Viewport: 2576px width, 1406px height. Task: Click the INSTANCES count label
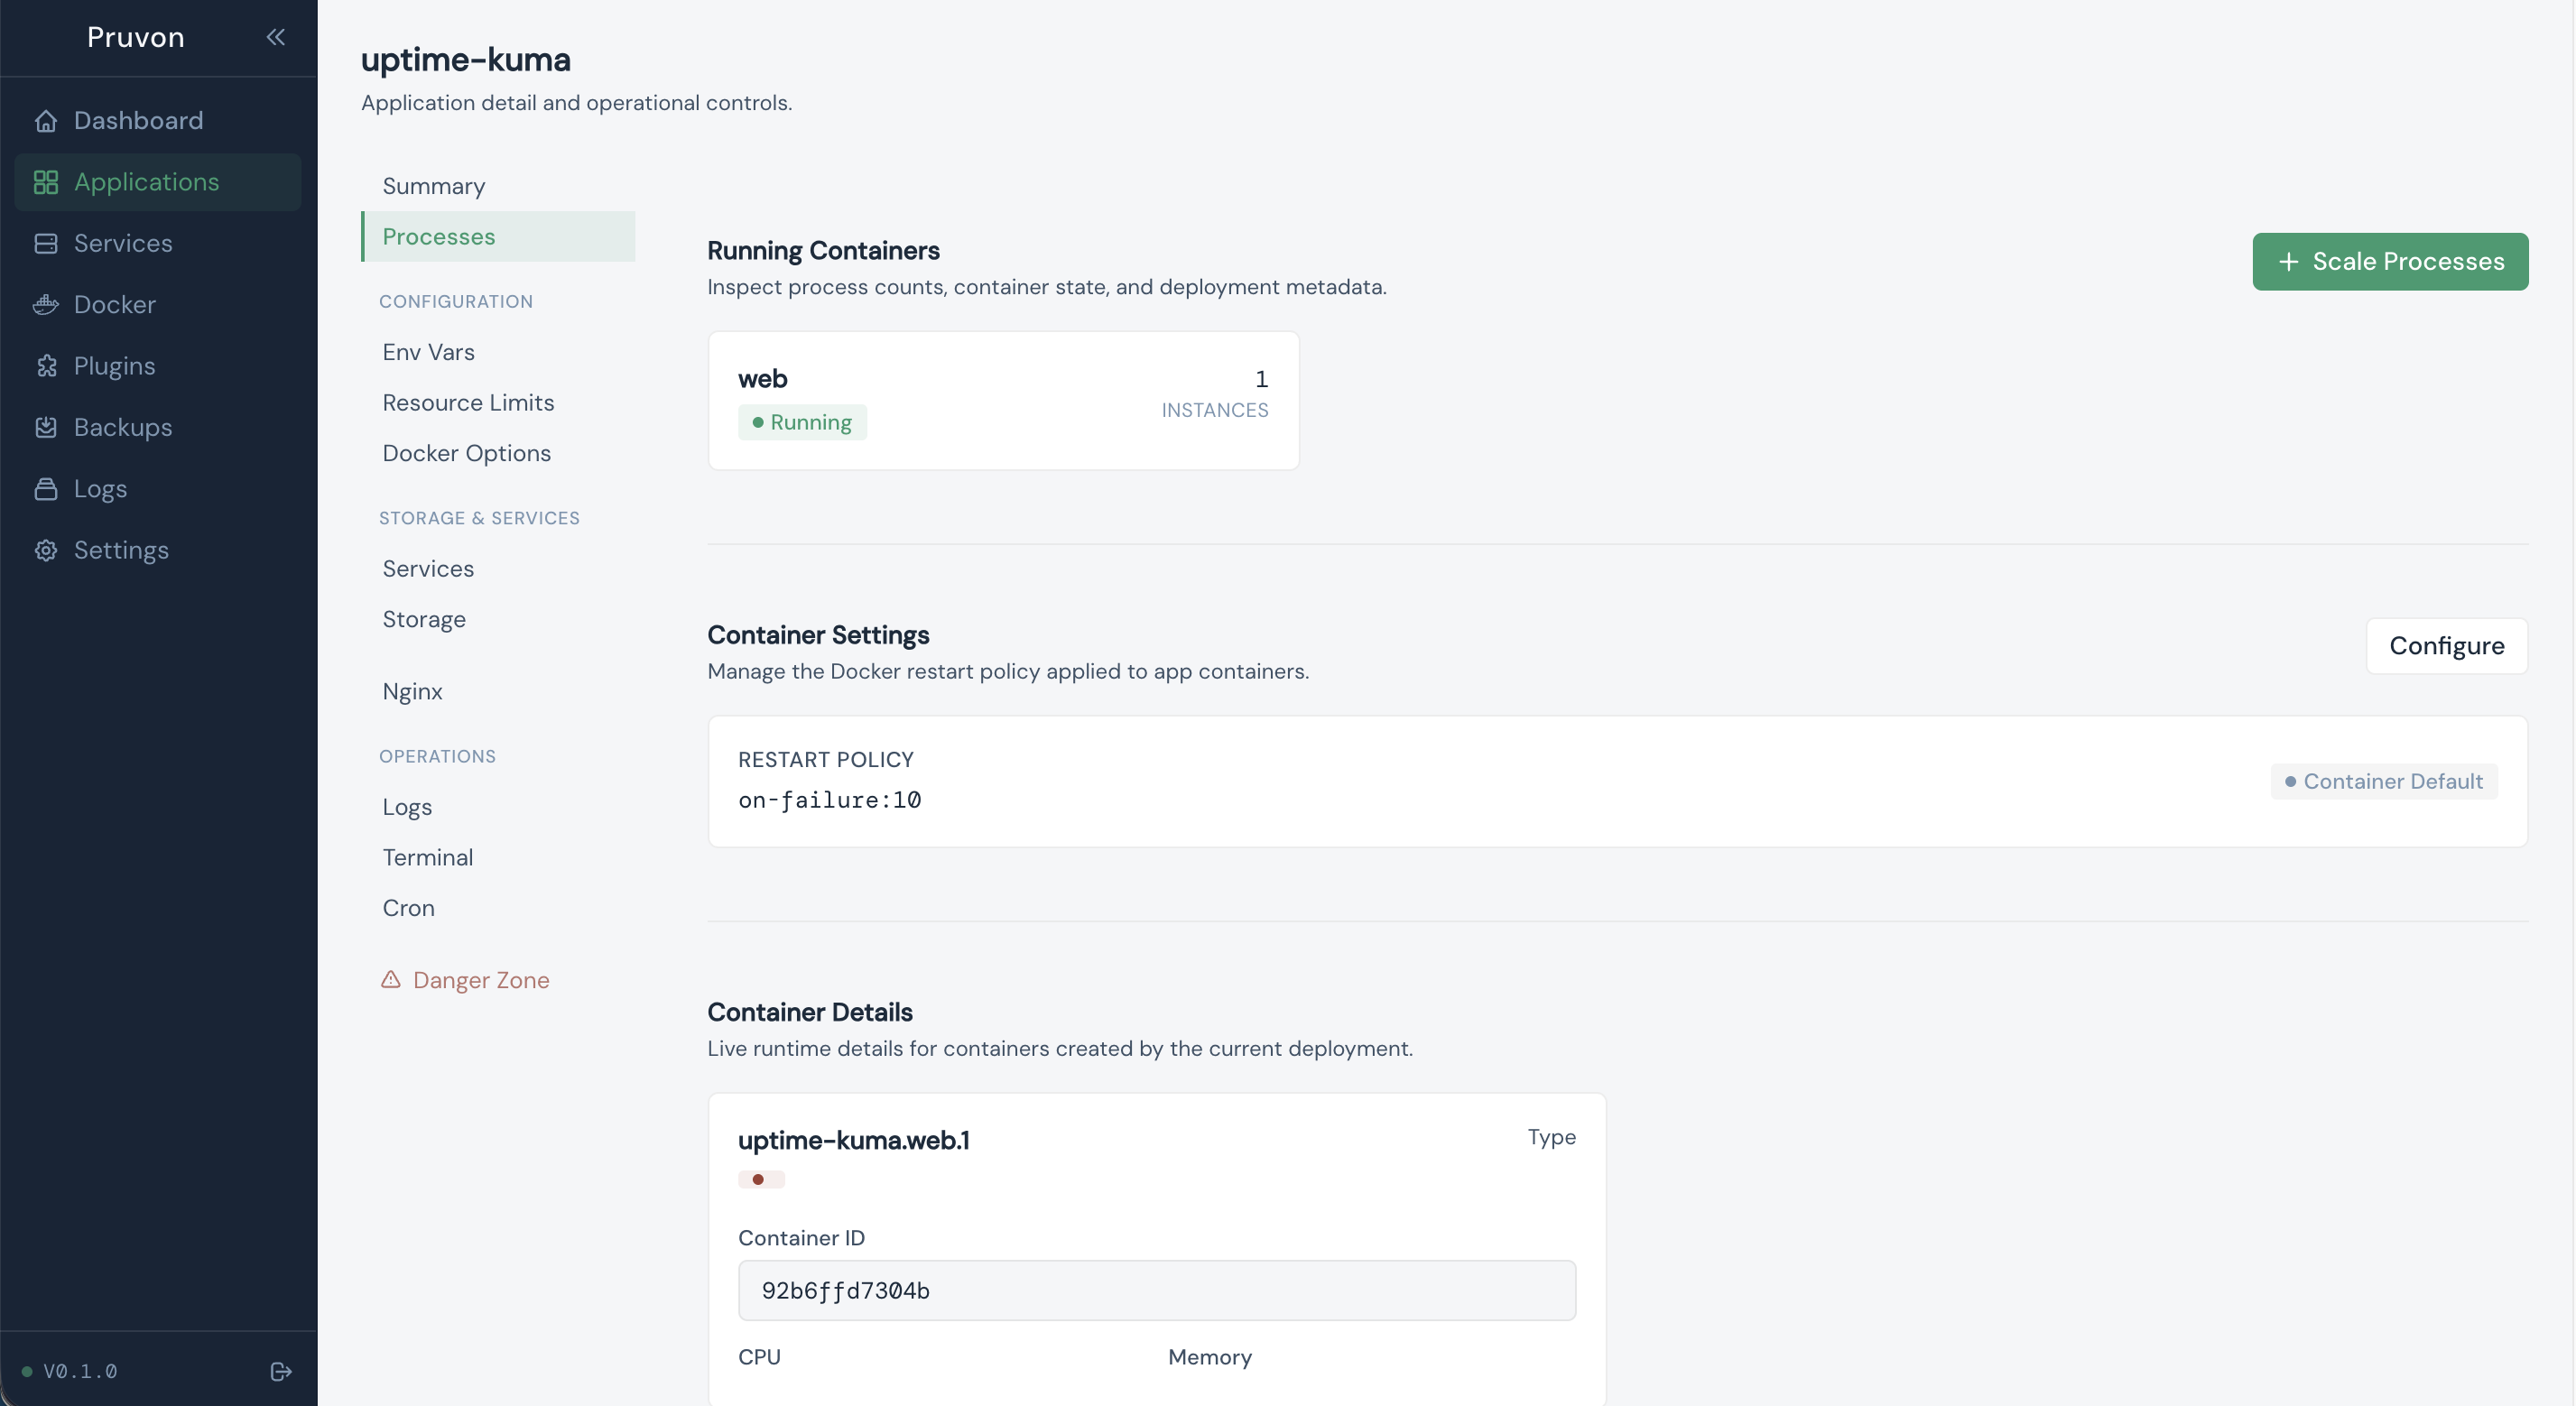tap(1214, 410)
